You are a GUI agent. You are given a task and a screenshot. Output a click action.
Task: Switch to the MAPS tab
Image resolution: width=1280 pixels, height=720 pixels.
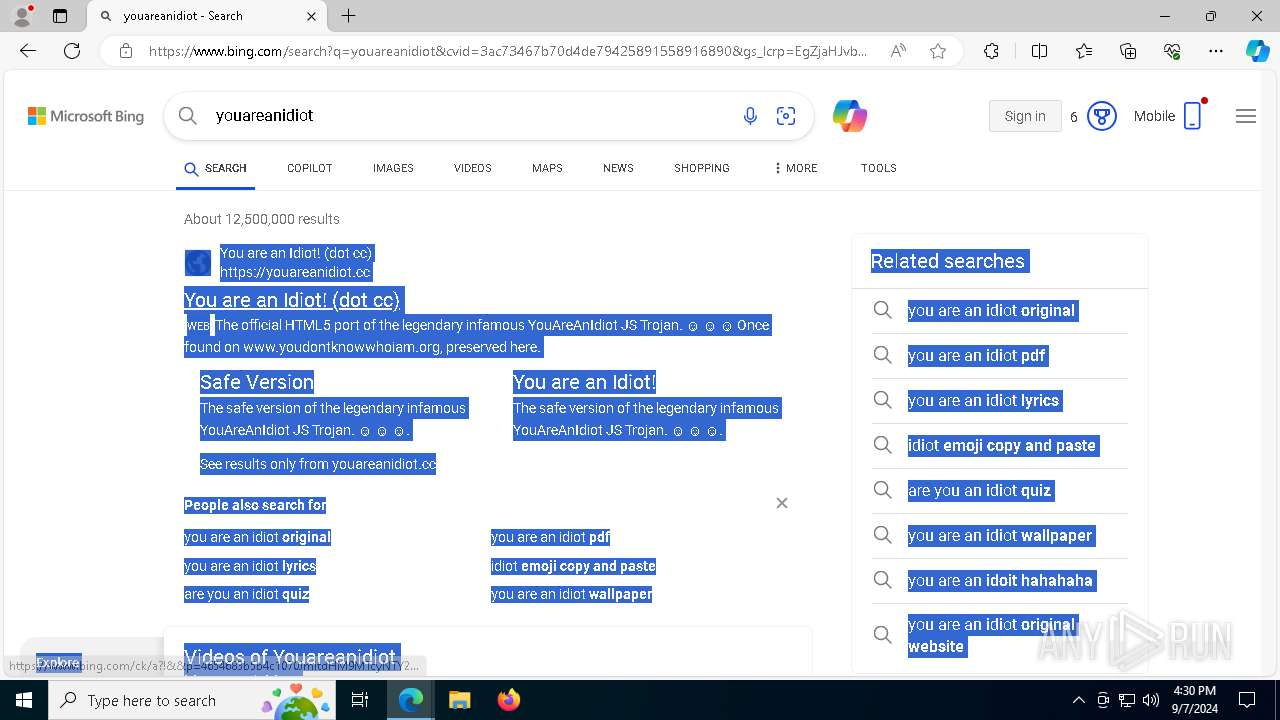(x=547, y=168)
